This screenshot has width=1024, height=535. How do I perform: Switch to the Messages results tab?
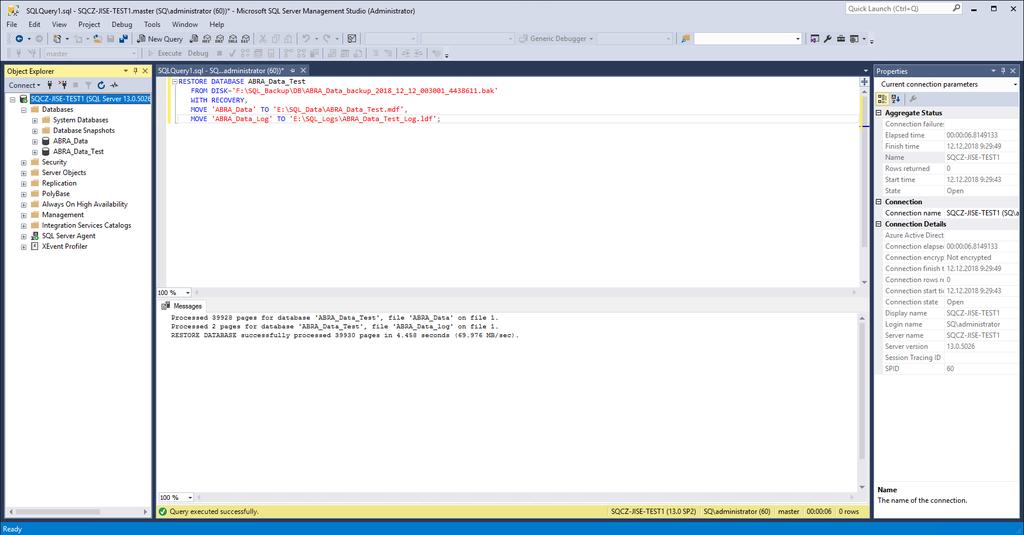coord(182,306)
